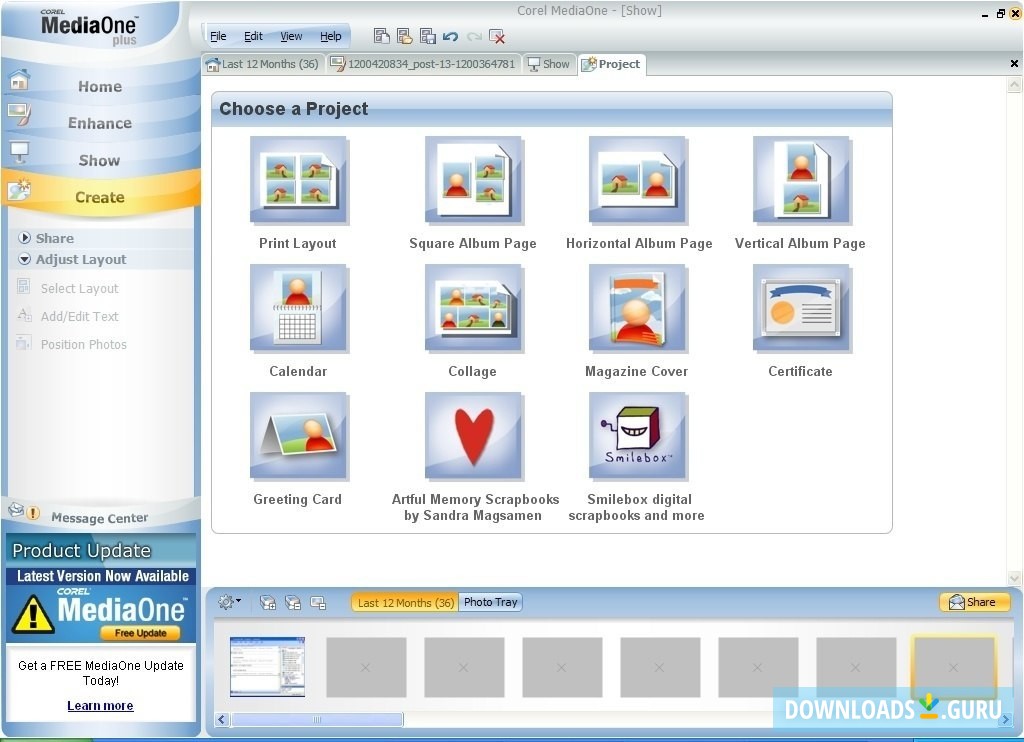Image resolution: width=1024 pixels, height=742 pixels.
Task: Open the Print Layout project
Action: [x=299, y=180]
